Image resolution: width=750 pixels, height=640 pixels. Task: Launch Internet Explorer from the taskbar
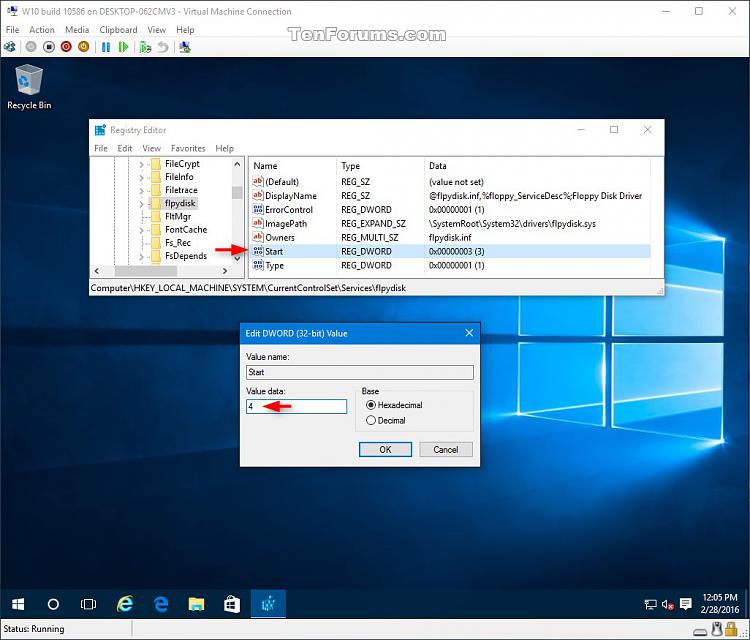point(125,604)
